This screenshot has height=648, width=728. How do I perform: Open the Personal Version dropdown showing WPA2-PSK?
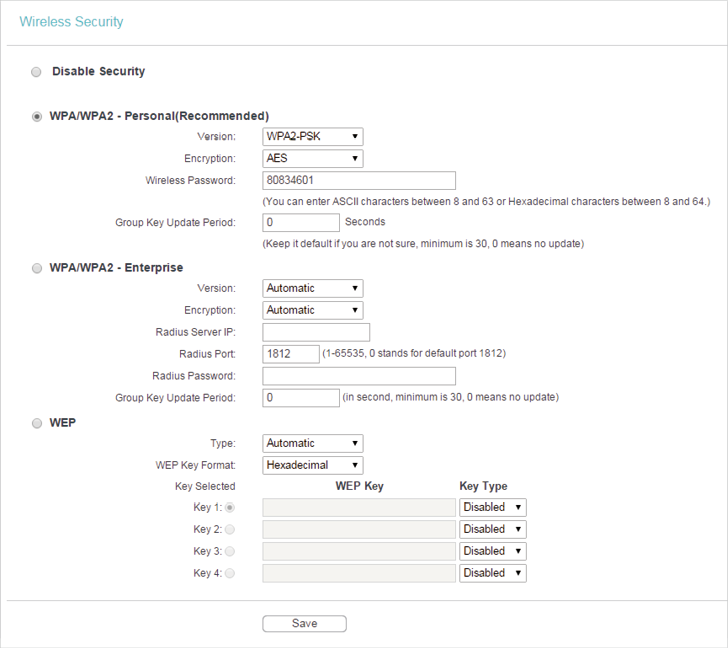312,136
